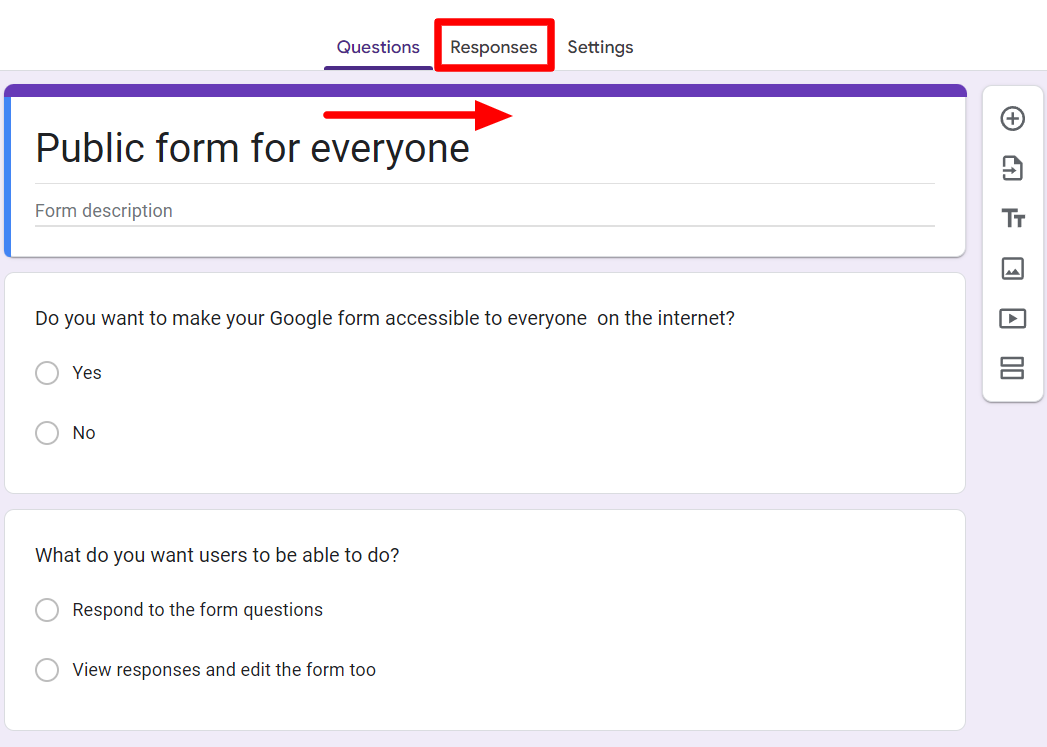Open the Responses tab
The width and height of the screenshot is (1047, 747).
493,47
